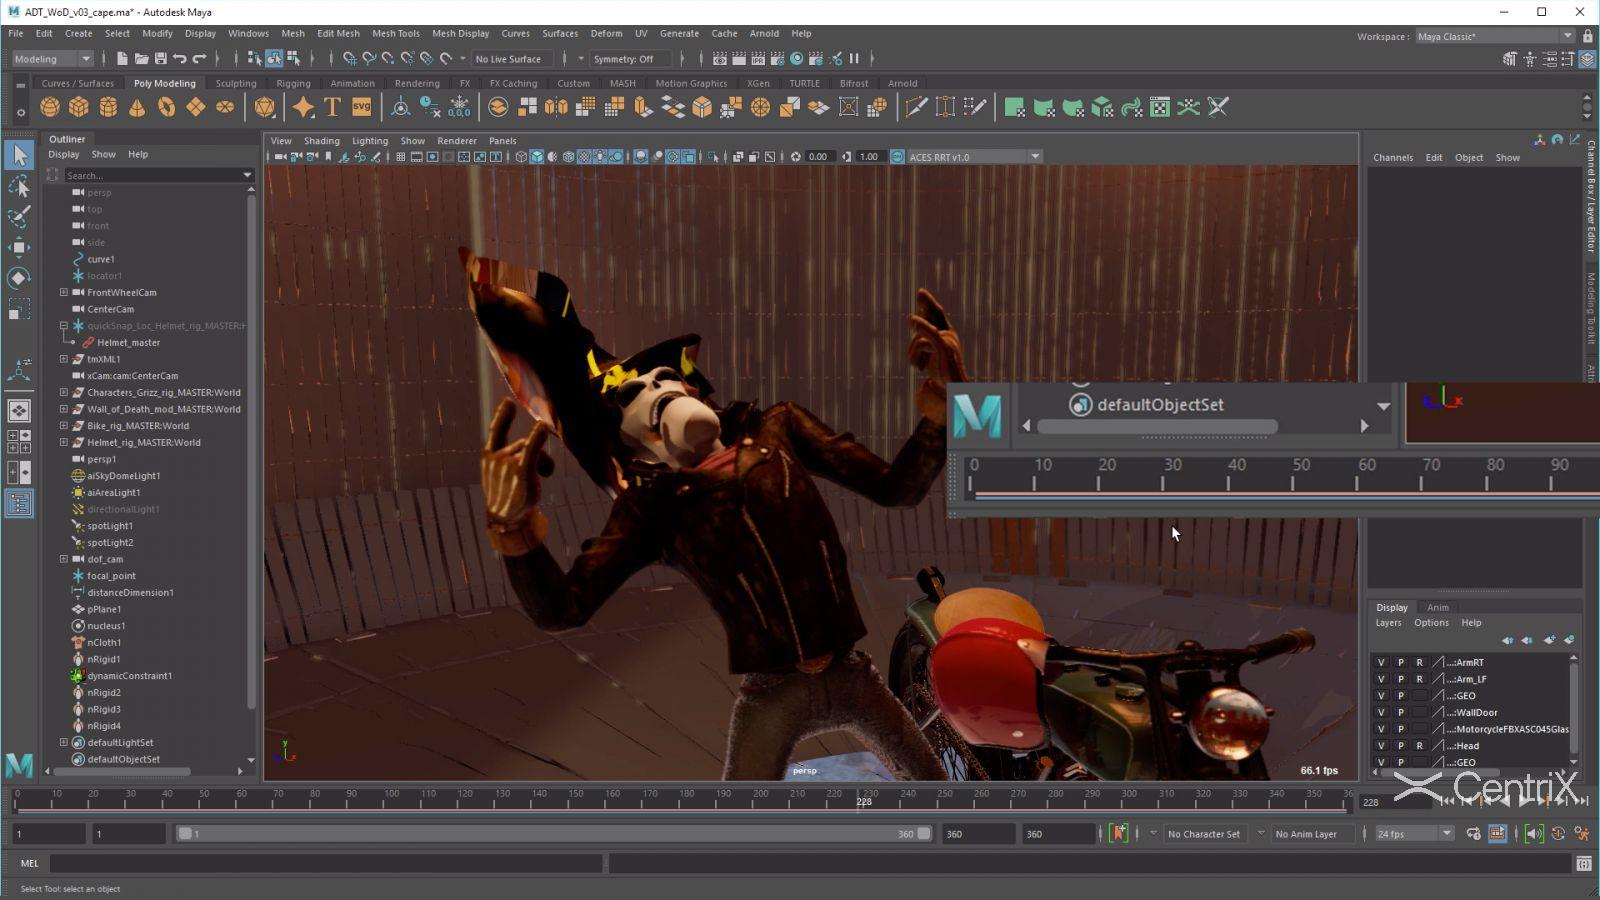Save the scene from the status line
This screenshot has width=1600, height=900.
coord(160,59)
